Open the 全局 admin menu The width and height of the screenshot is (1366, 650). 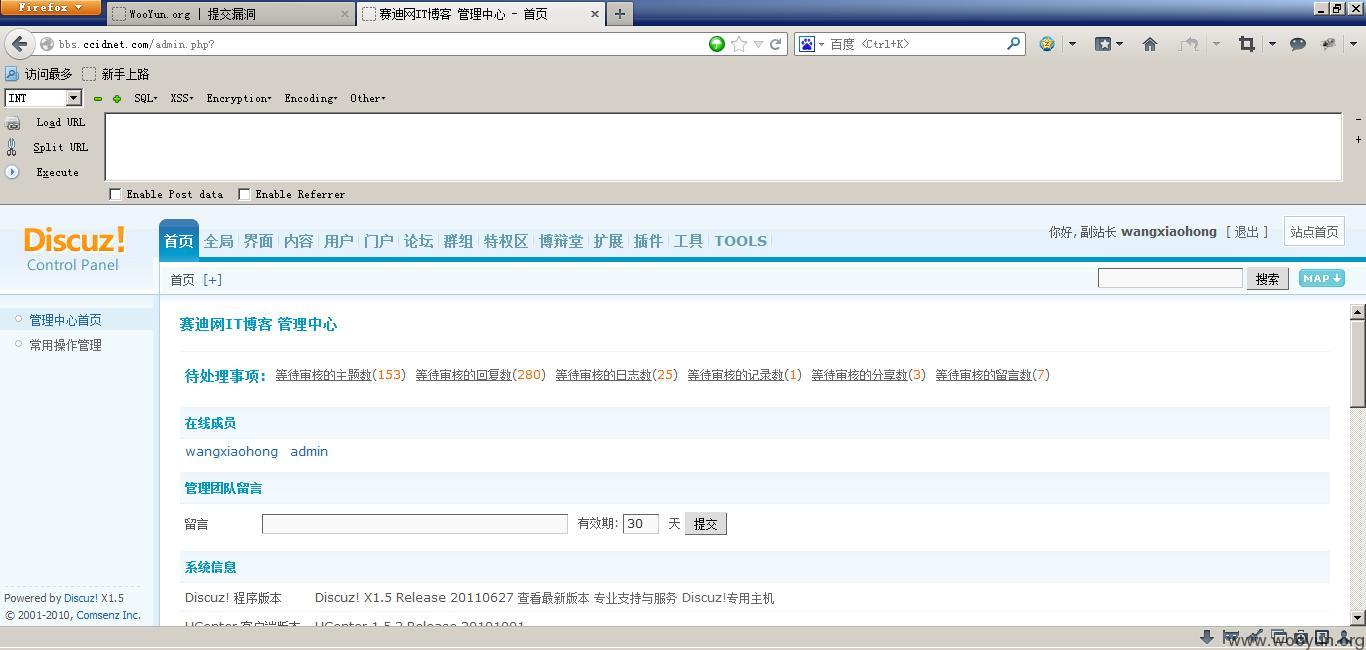218,241
